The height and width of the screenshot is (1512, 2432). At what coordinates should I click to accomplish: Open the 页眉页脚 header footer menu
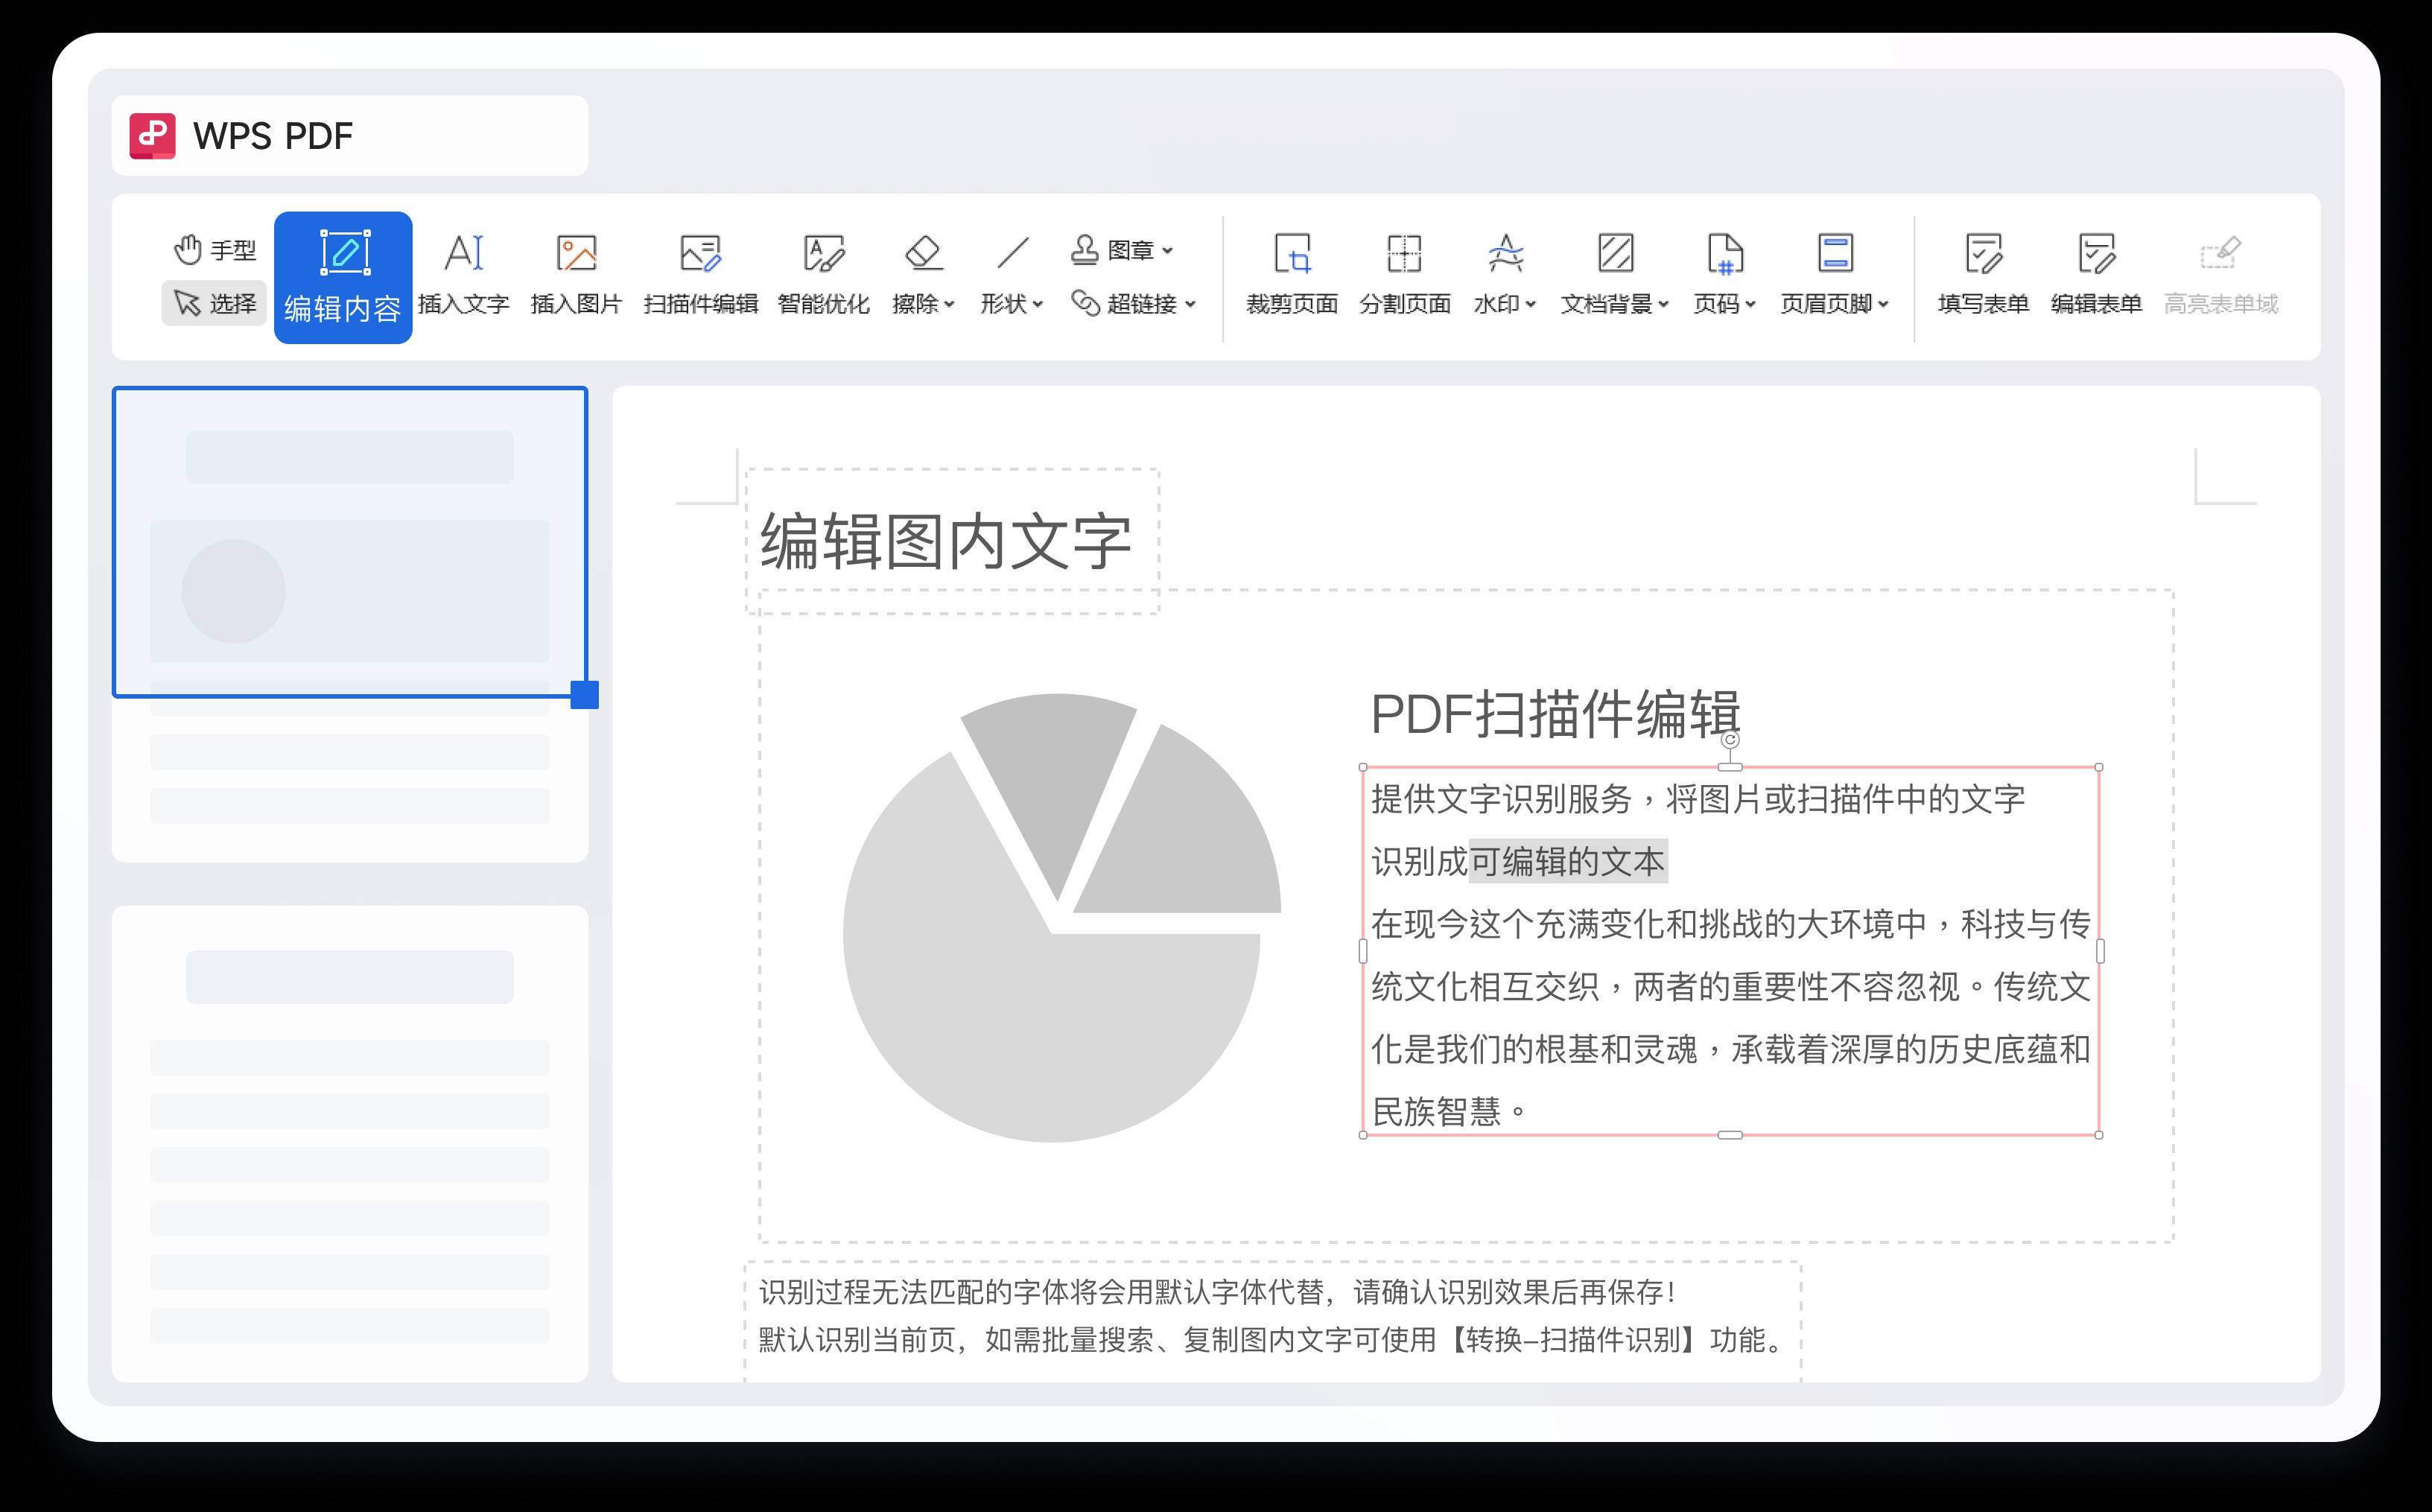tap(1835, 275)
